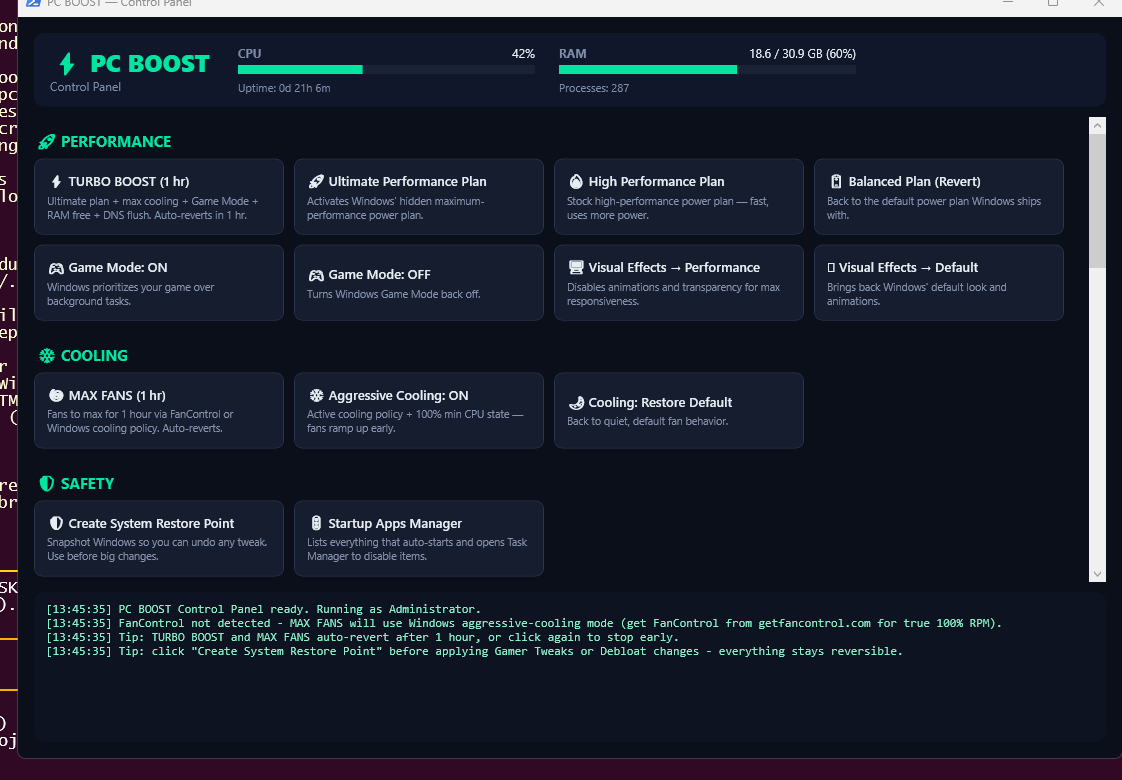Screen dimensions: 1122x780
Task: Turn Game Mode ON
Action: 159,283
